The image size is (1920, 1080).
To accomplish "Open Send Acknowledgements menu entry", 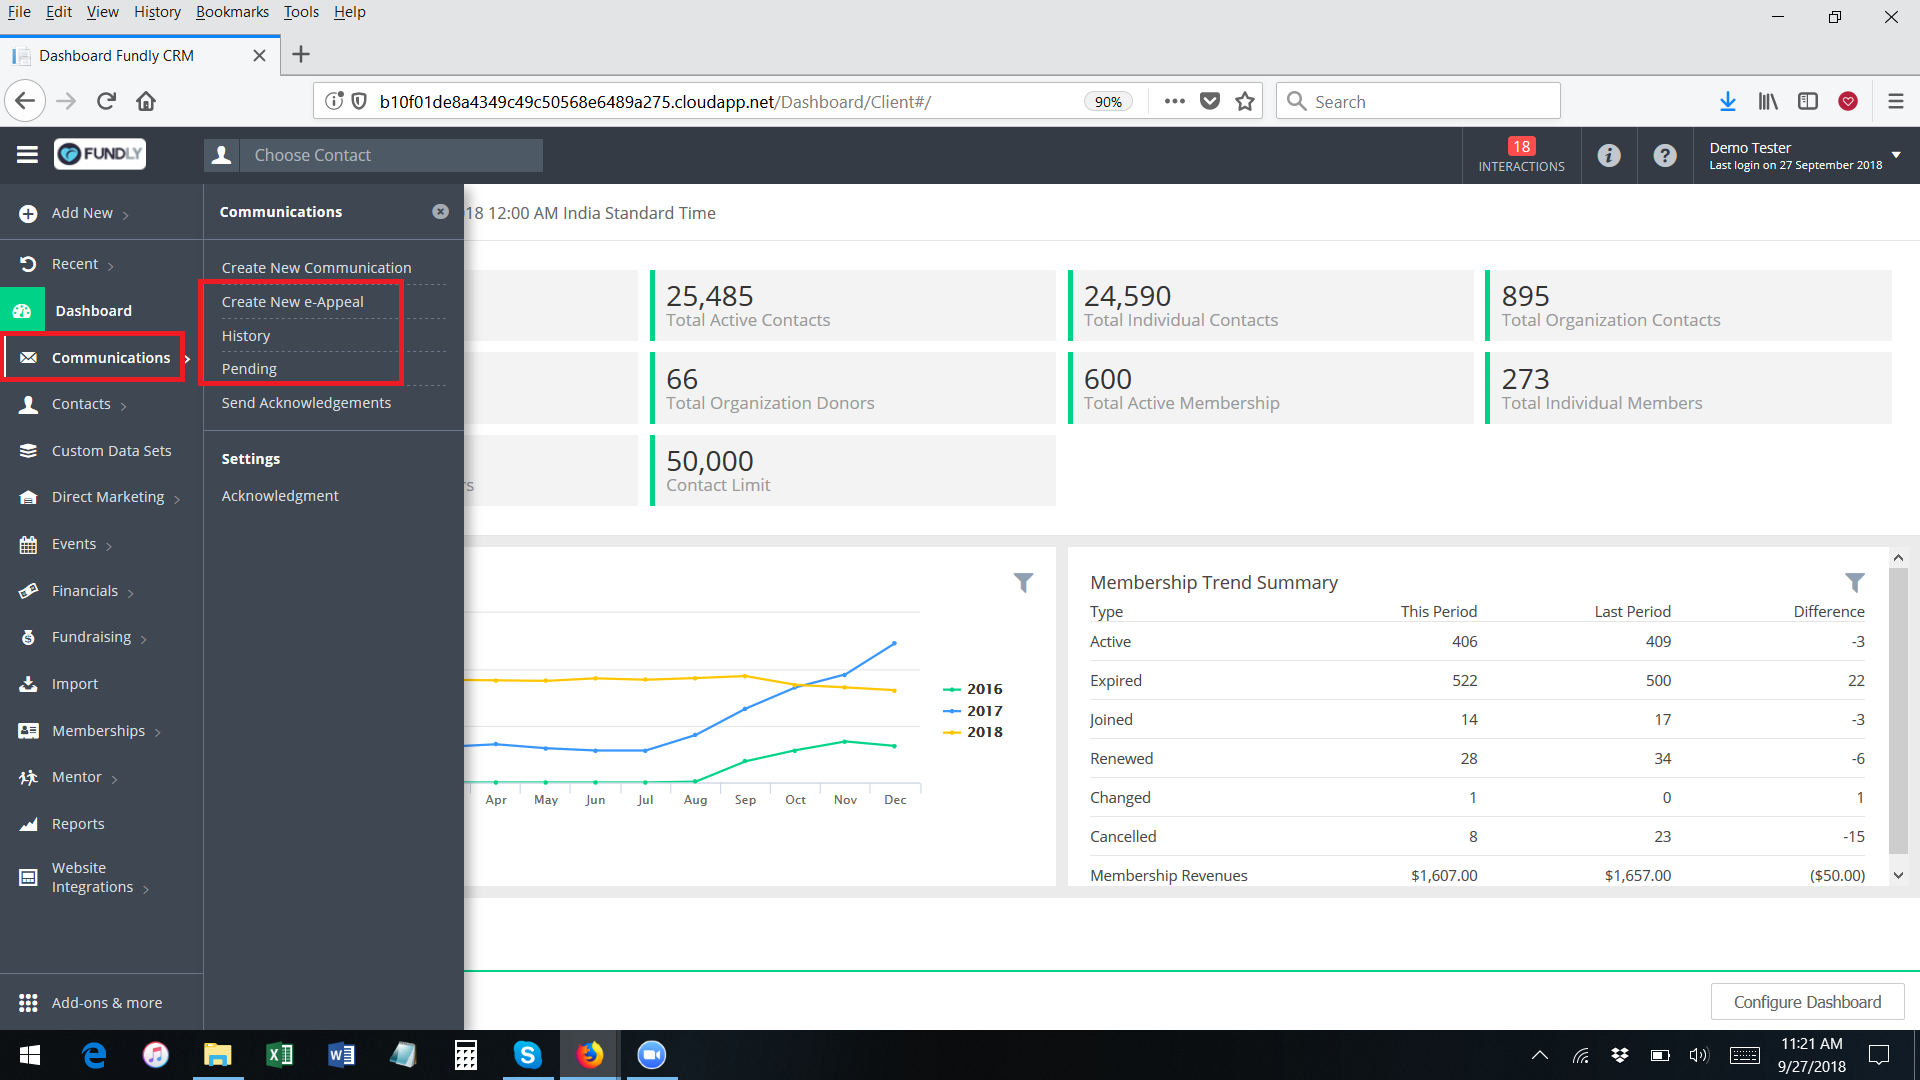I will coord(306,403).
